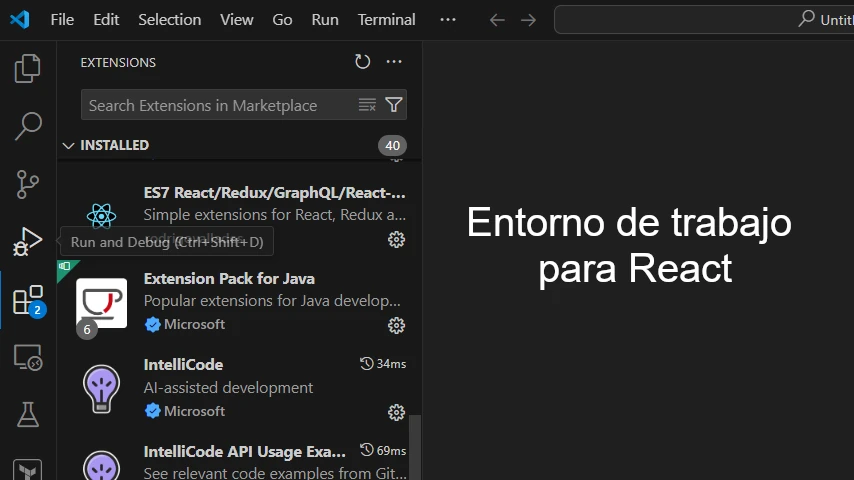Viewport: 854px width, 480px height.
Task: Open Source Control view
Action: coord(27,184)
